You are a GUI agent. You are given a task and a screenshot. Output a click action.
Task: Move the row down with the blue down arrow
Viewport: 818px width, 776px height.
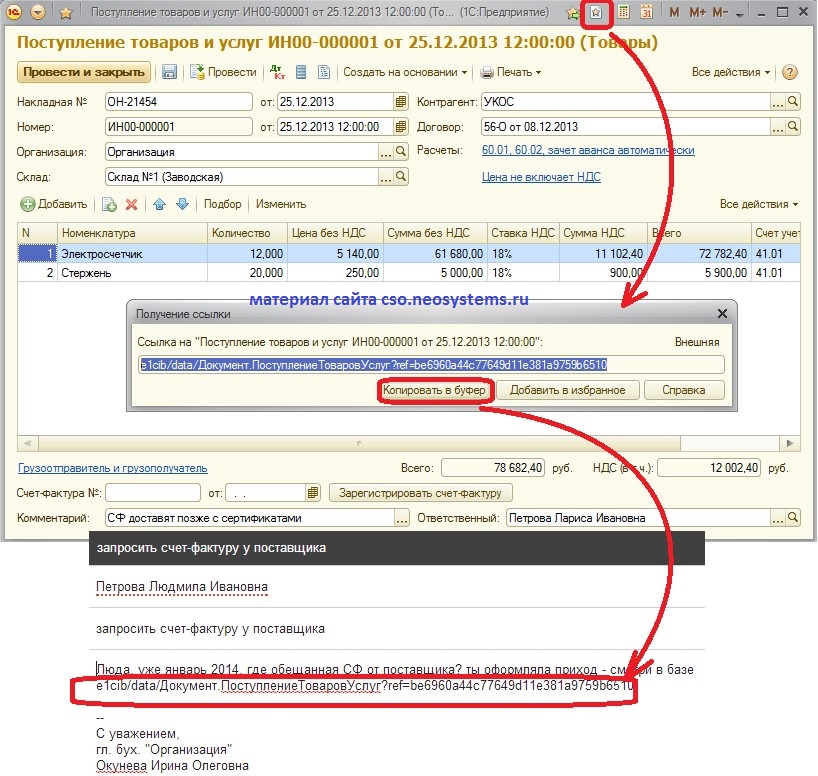[182, 204]
